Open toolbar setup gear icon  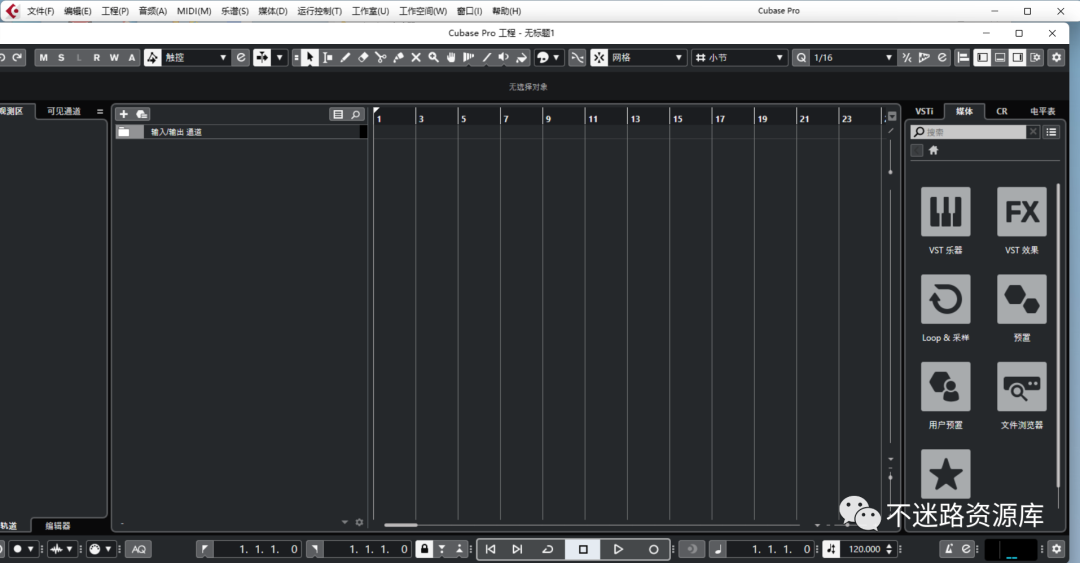click(1056, 57)
